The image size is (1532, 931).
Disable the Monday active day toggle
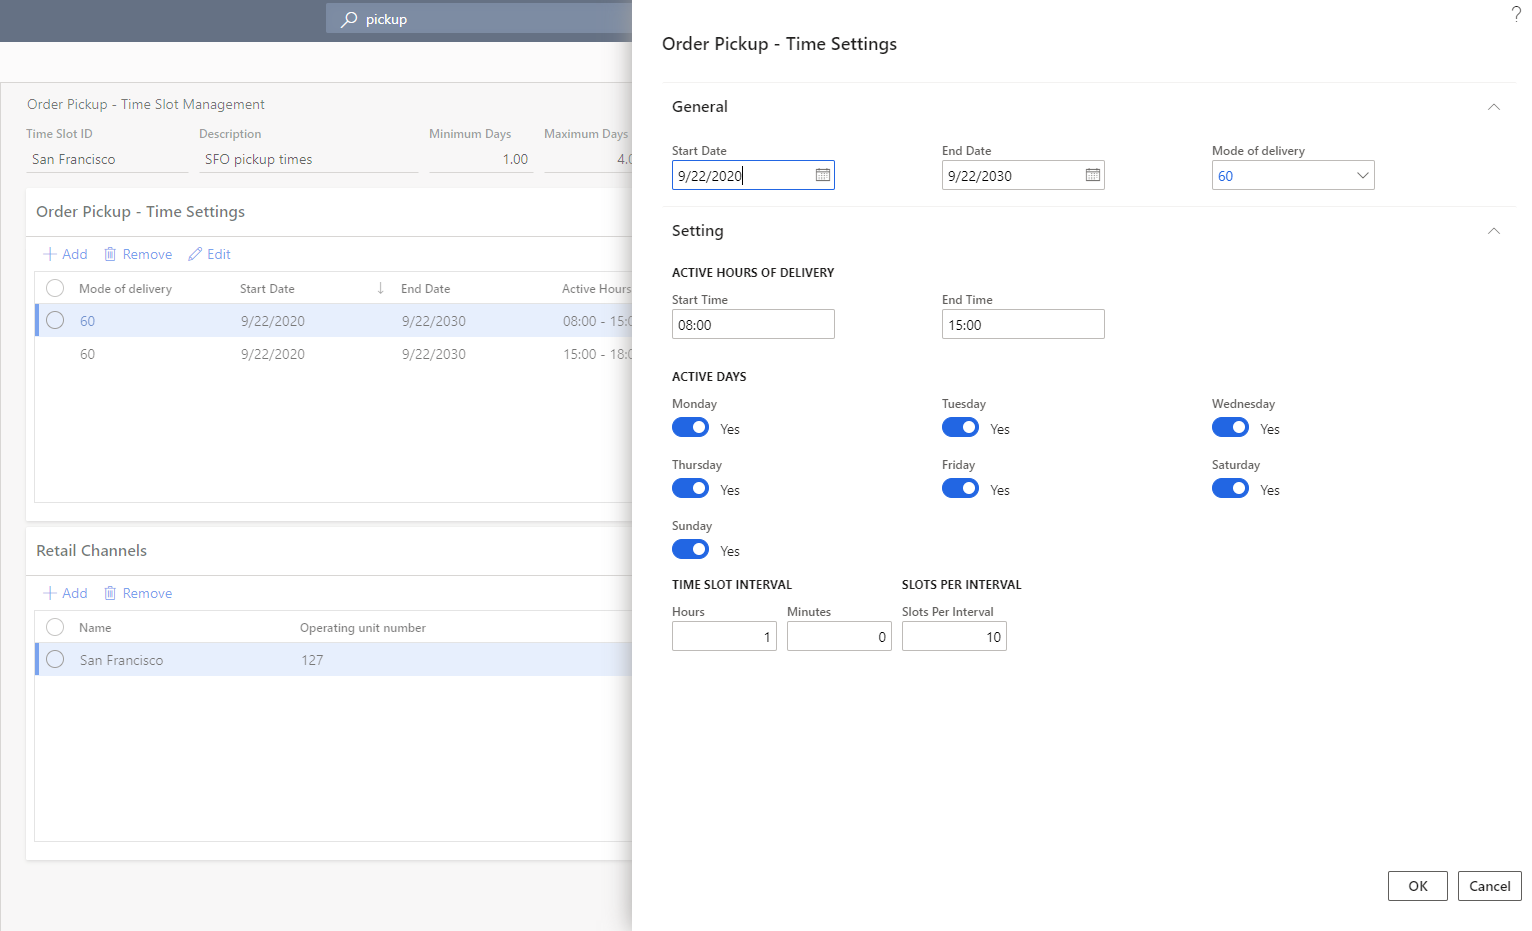(690, 427)
